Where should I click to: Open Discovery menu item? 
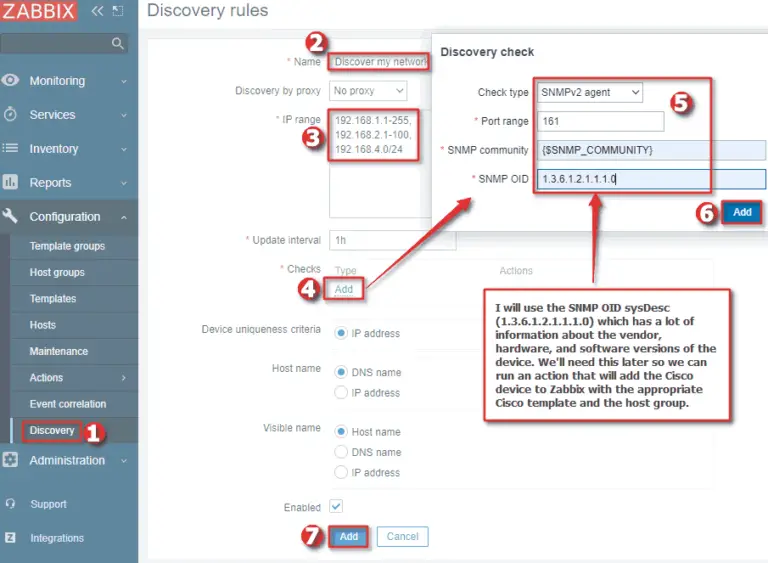tap(51, 430)
